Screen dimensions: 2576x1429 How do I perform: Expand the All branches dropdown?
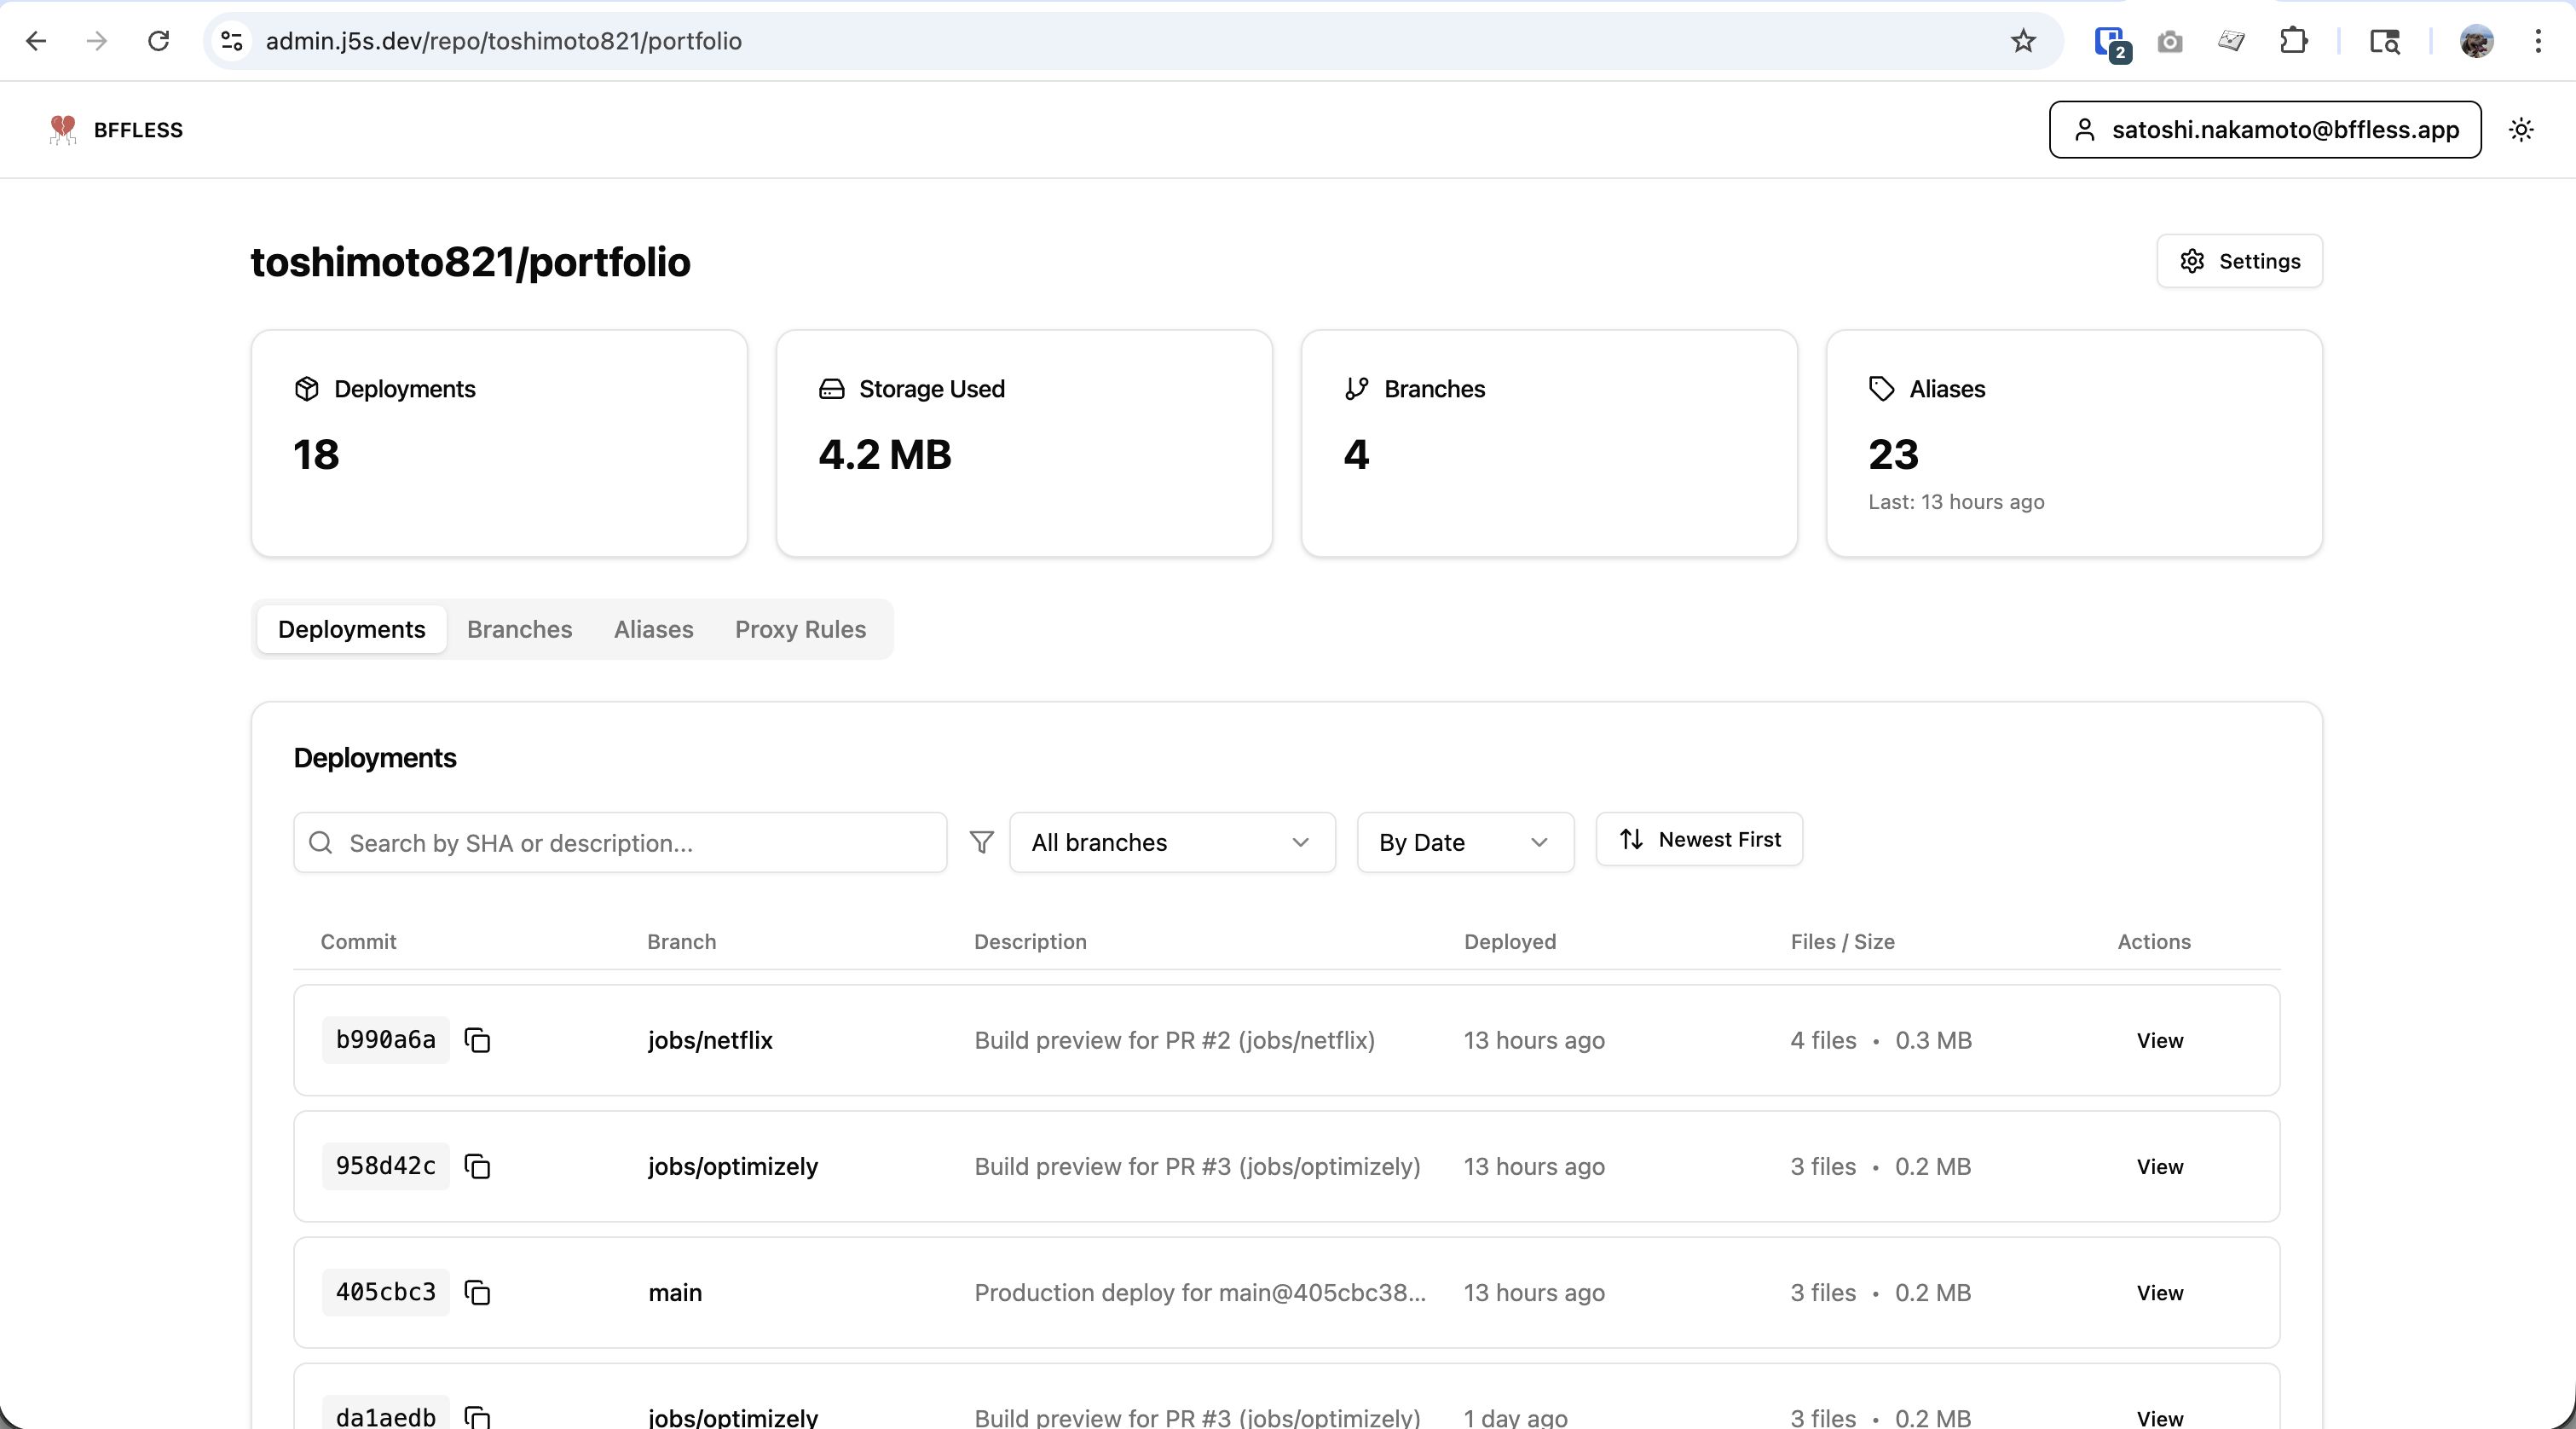pos(1171,842)
